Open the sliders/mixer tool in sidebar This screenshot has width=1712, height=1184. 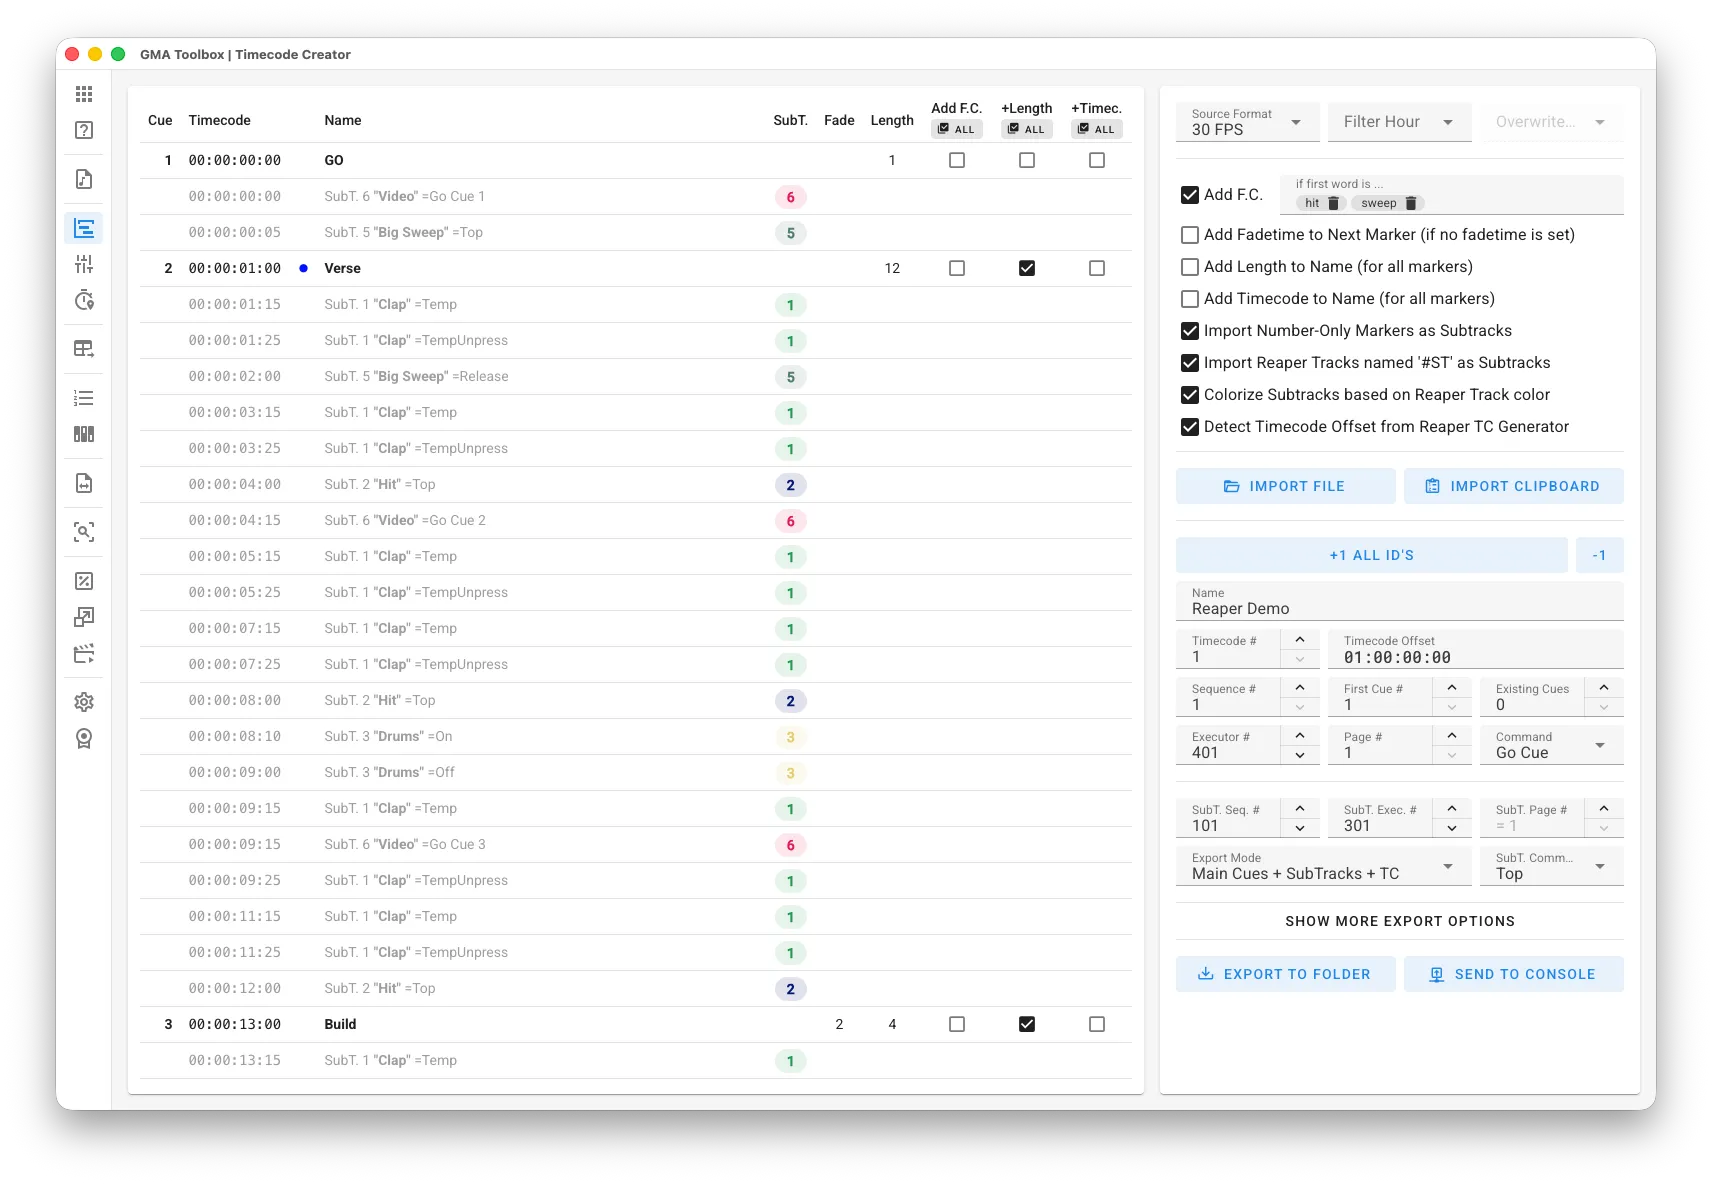coord(85,263)
